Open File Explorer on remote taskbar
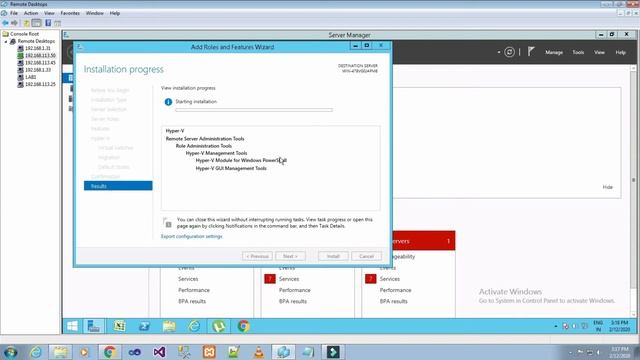This screenshot has width=640, height=360. [169, 326]
